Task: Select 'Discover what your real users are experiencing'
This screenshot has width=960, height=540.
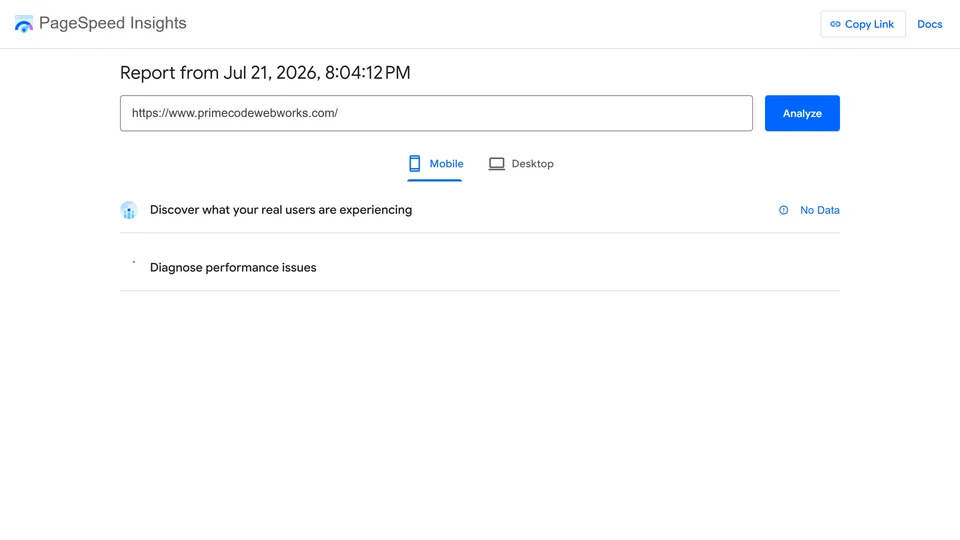Action: (281, 209)
